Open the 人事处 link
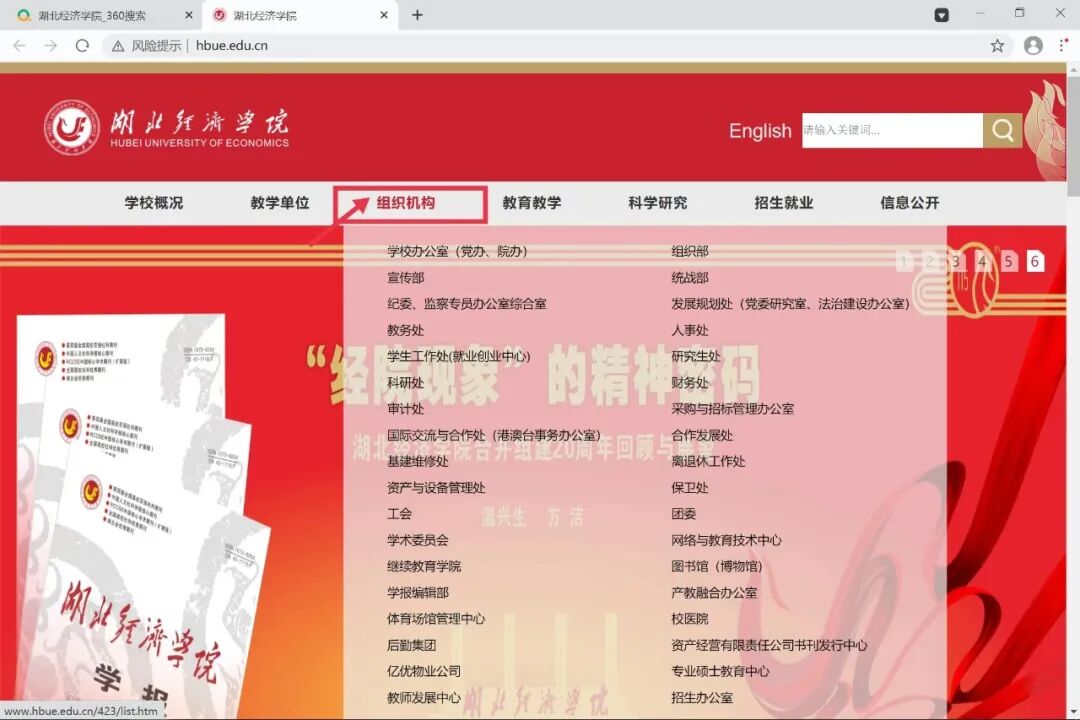The height and width of the screenshot is (720, 1080). tap(690, 330)
